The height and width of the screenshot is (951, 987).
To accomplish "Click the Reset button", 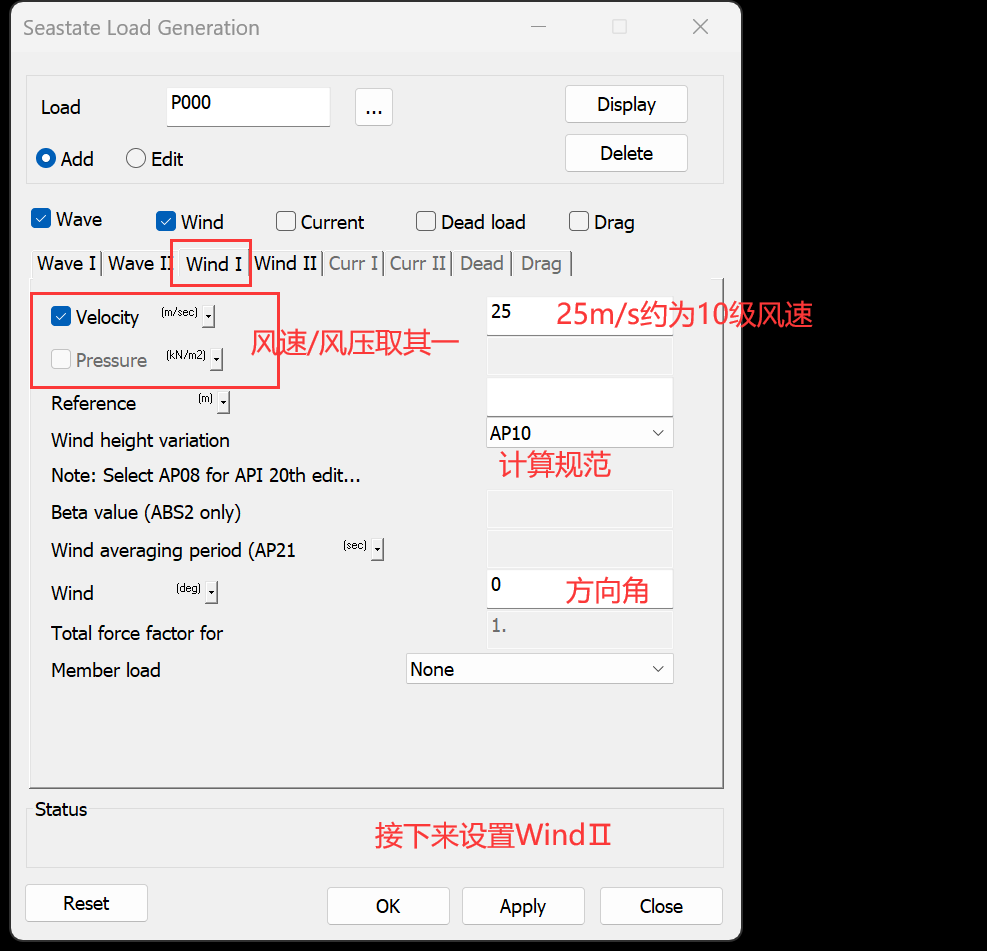I will coord(86,903).
